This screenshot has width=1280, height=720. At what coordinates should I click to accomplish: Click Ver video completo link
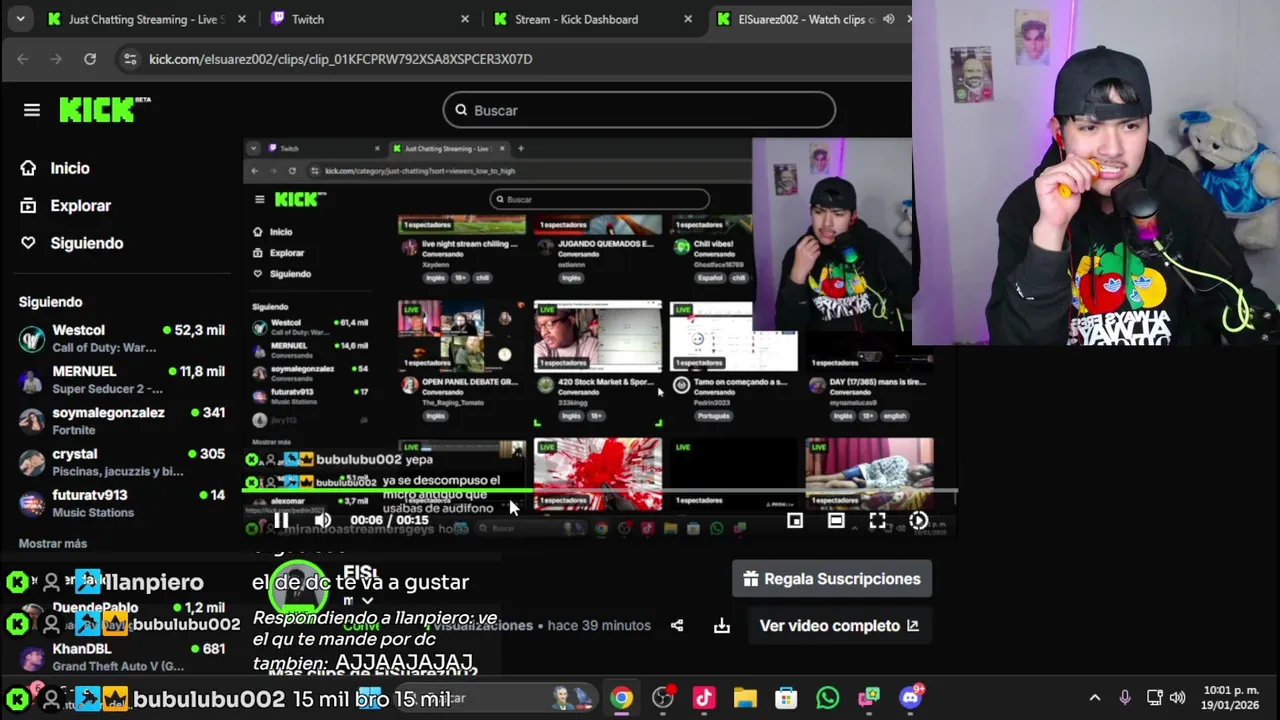[839, 626]
